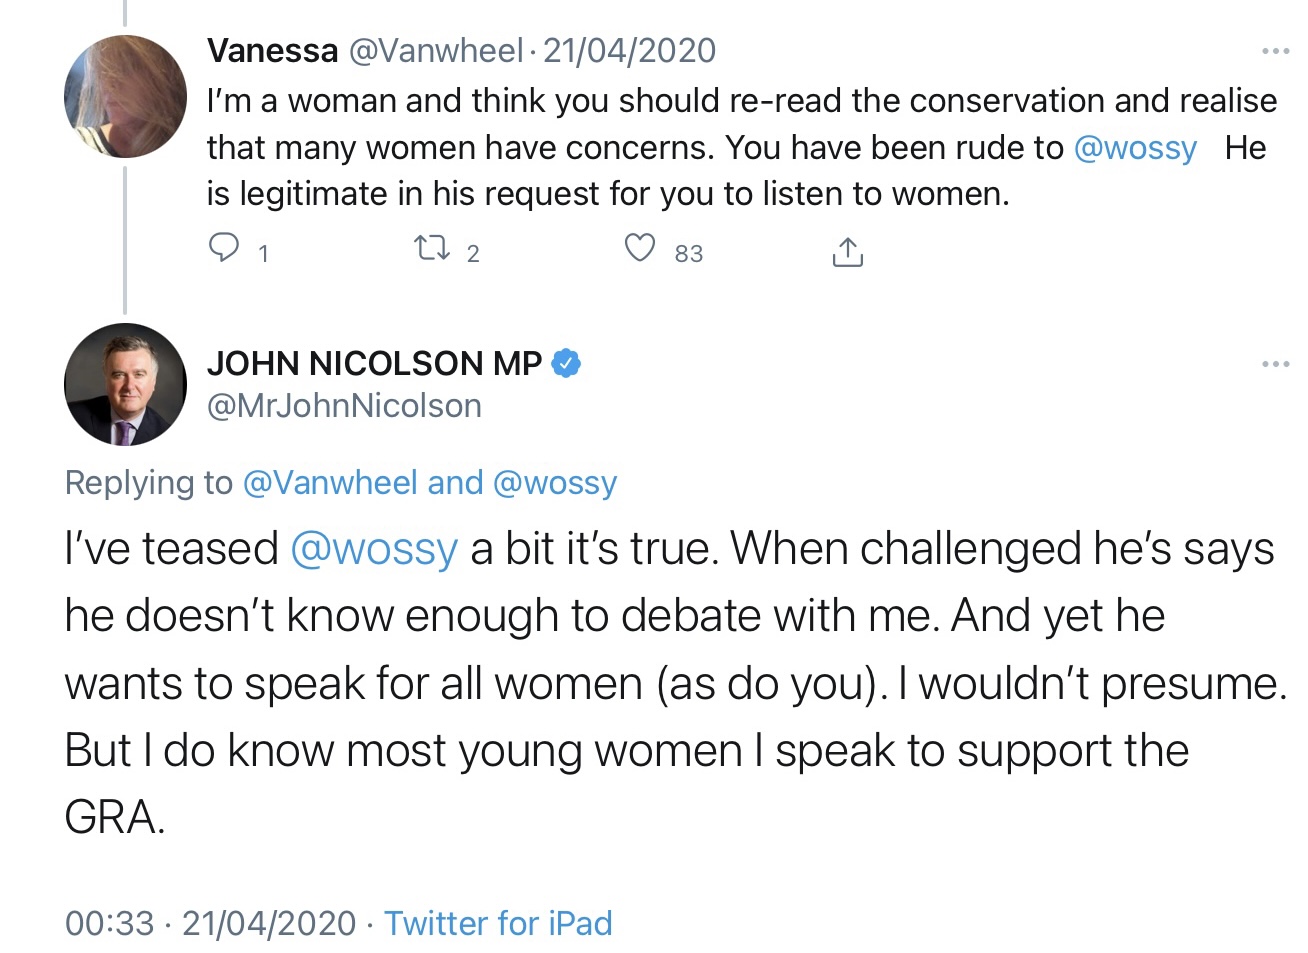1308x953 pixels.
Task: Click the Twitter for iPad source link
Action: (498, 922)
